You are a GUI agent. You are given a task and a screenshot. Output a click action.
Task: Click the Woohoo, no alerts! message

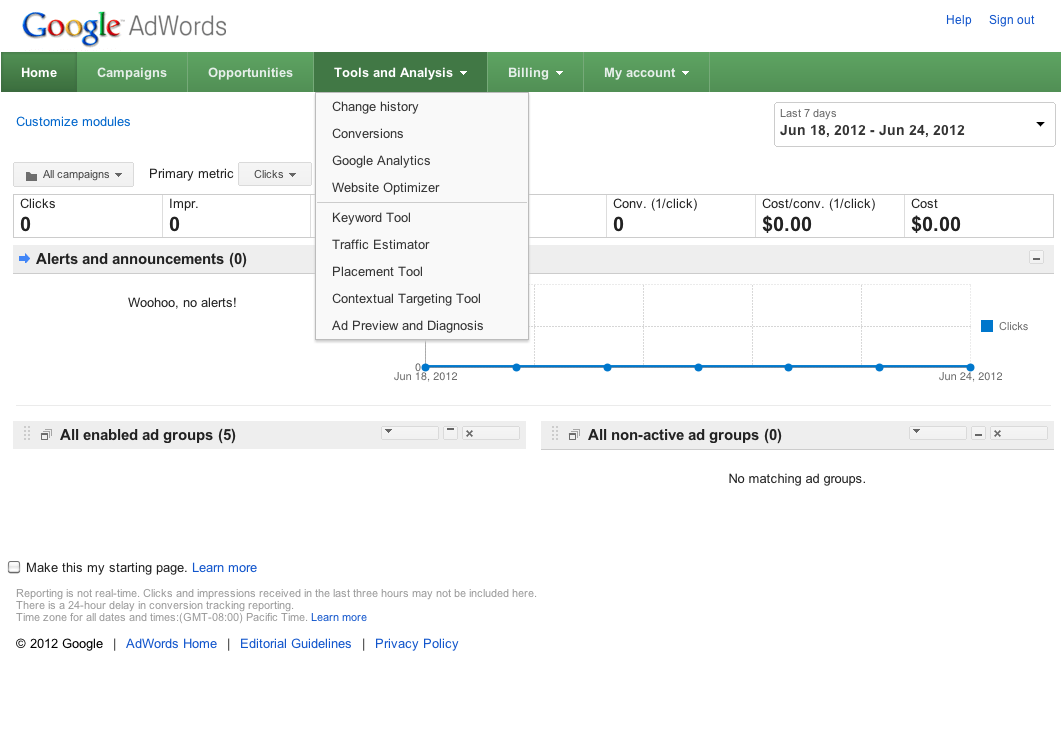pos(182,303)
